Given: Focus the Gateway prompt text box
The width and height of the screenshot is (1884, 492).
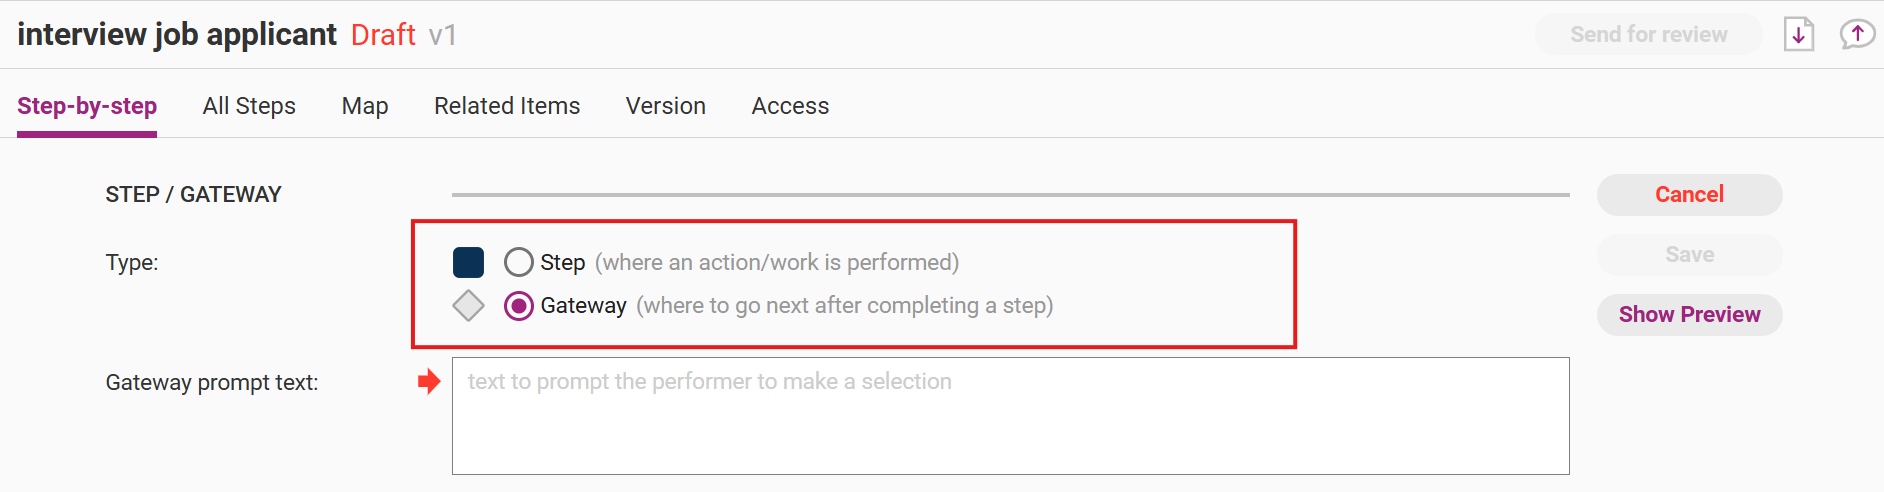Looking at the screenshot, I should 1010,415.
